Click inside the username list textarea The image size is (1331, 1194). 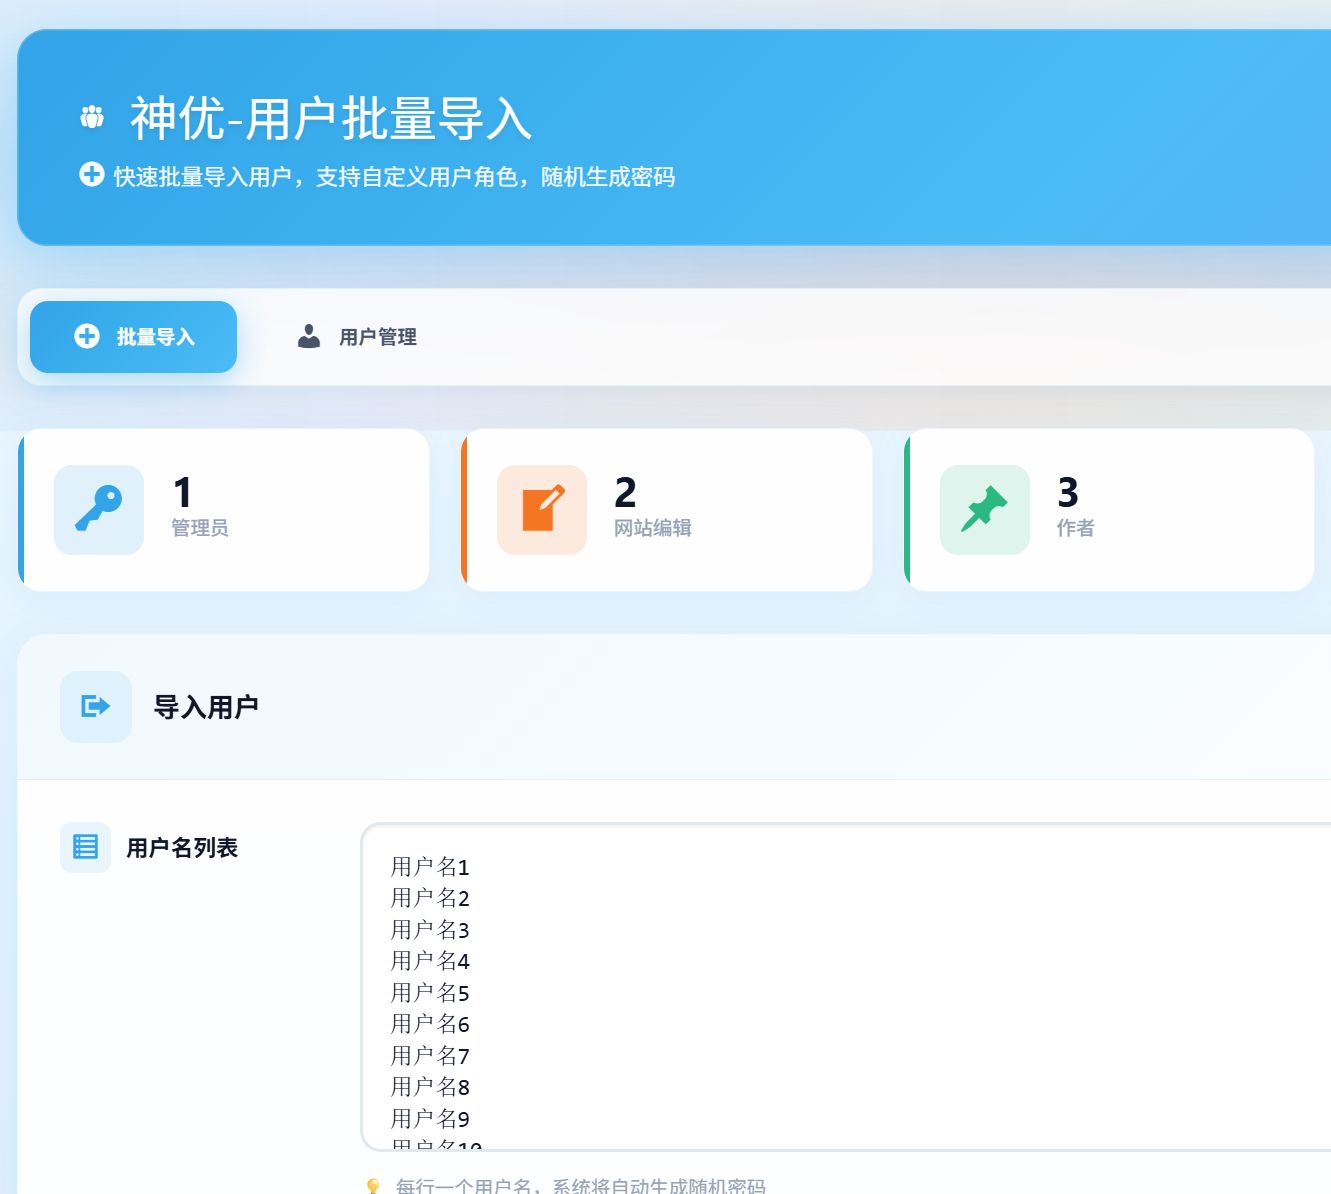846,987
